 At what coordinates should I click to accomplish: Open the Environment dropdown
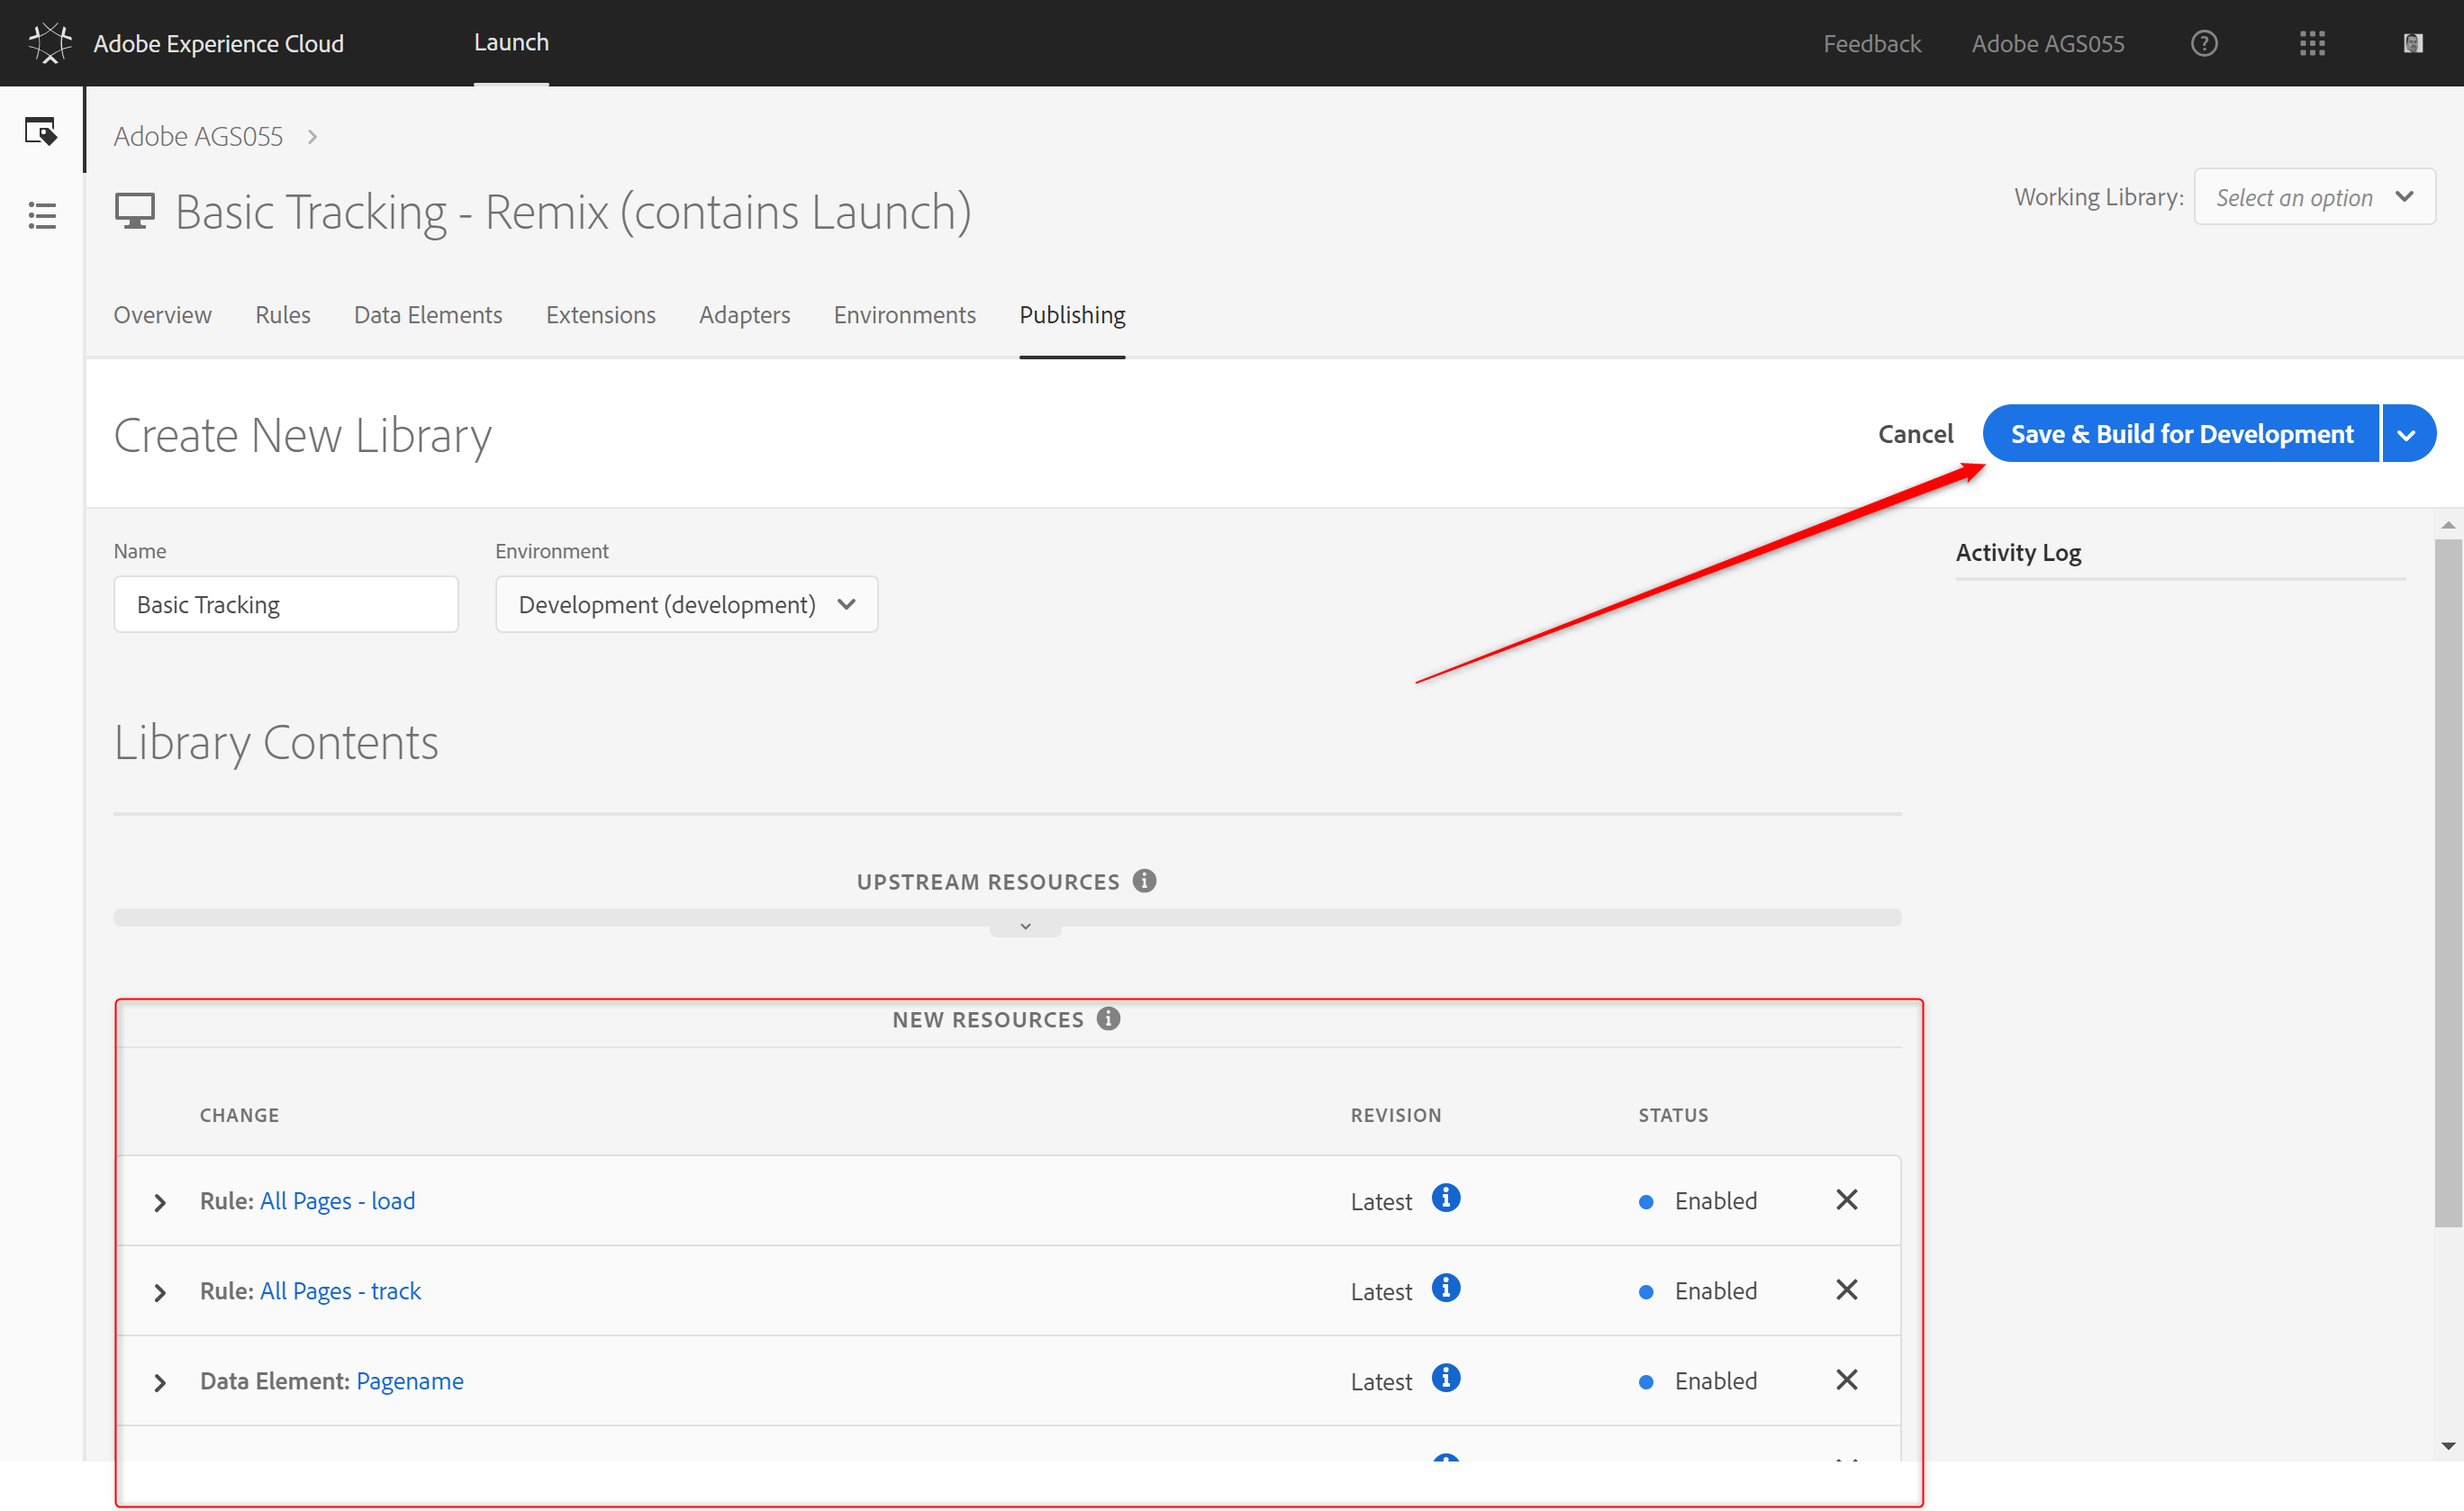point(686,604)
